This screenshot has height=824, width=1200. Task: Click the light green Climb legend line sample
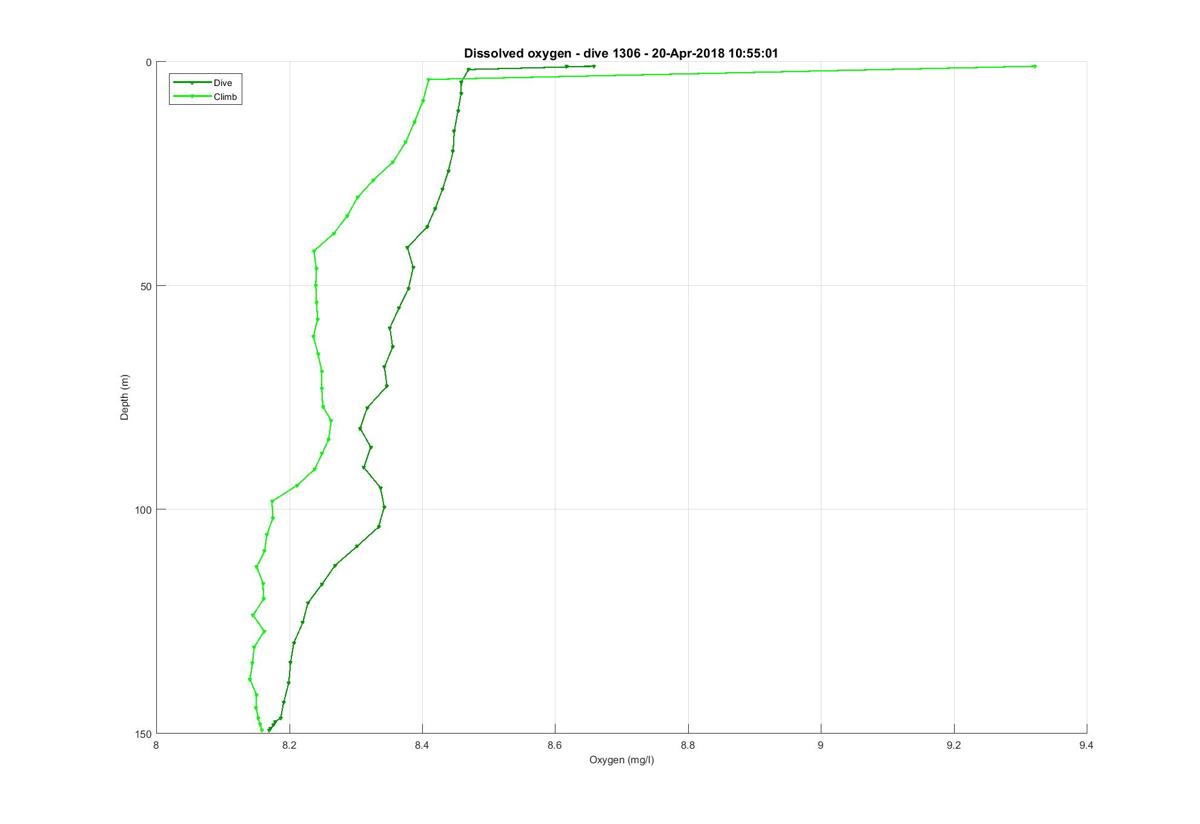tap(191, 96)
